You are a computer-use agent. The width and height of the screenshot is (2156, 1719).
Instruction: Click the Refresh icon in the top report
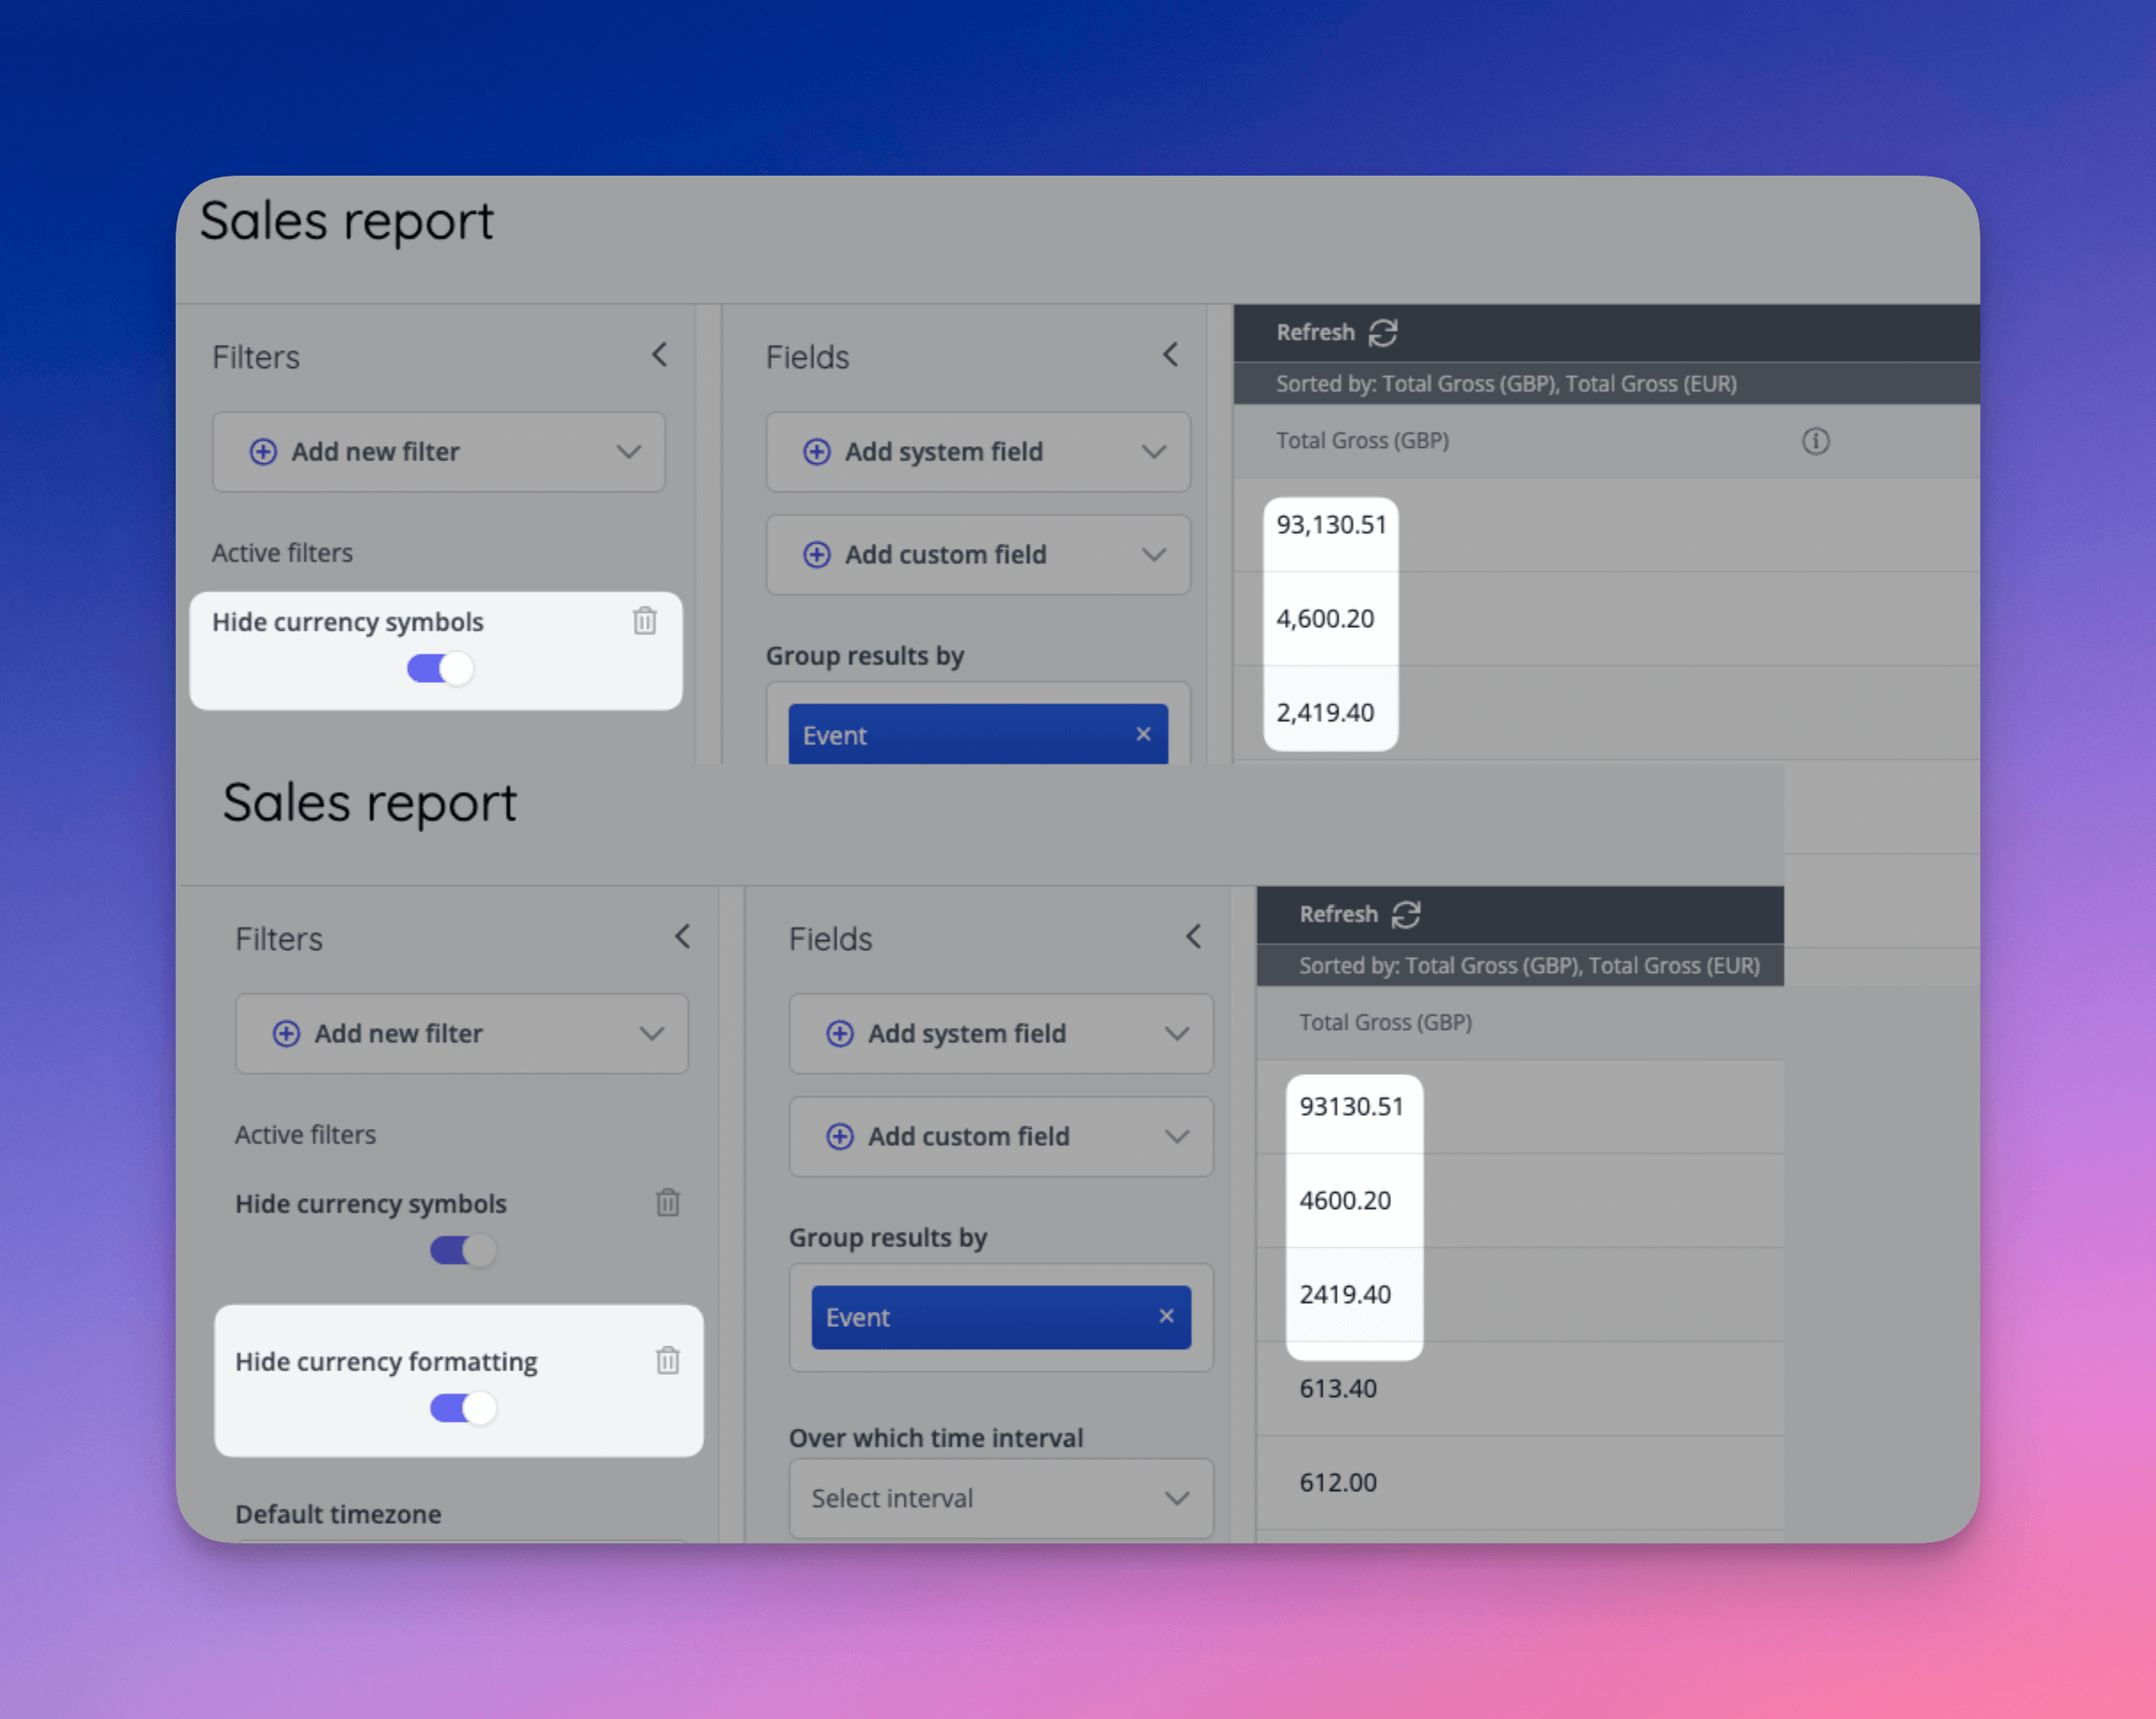pyautogui.click(x=1385, y=332)
